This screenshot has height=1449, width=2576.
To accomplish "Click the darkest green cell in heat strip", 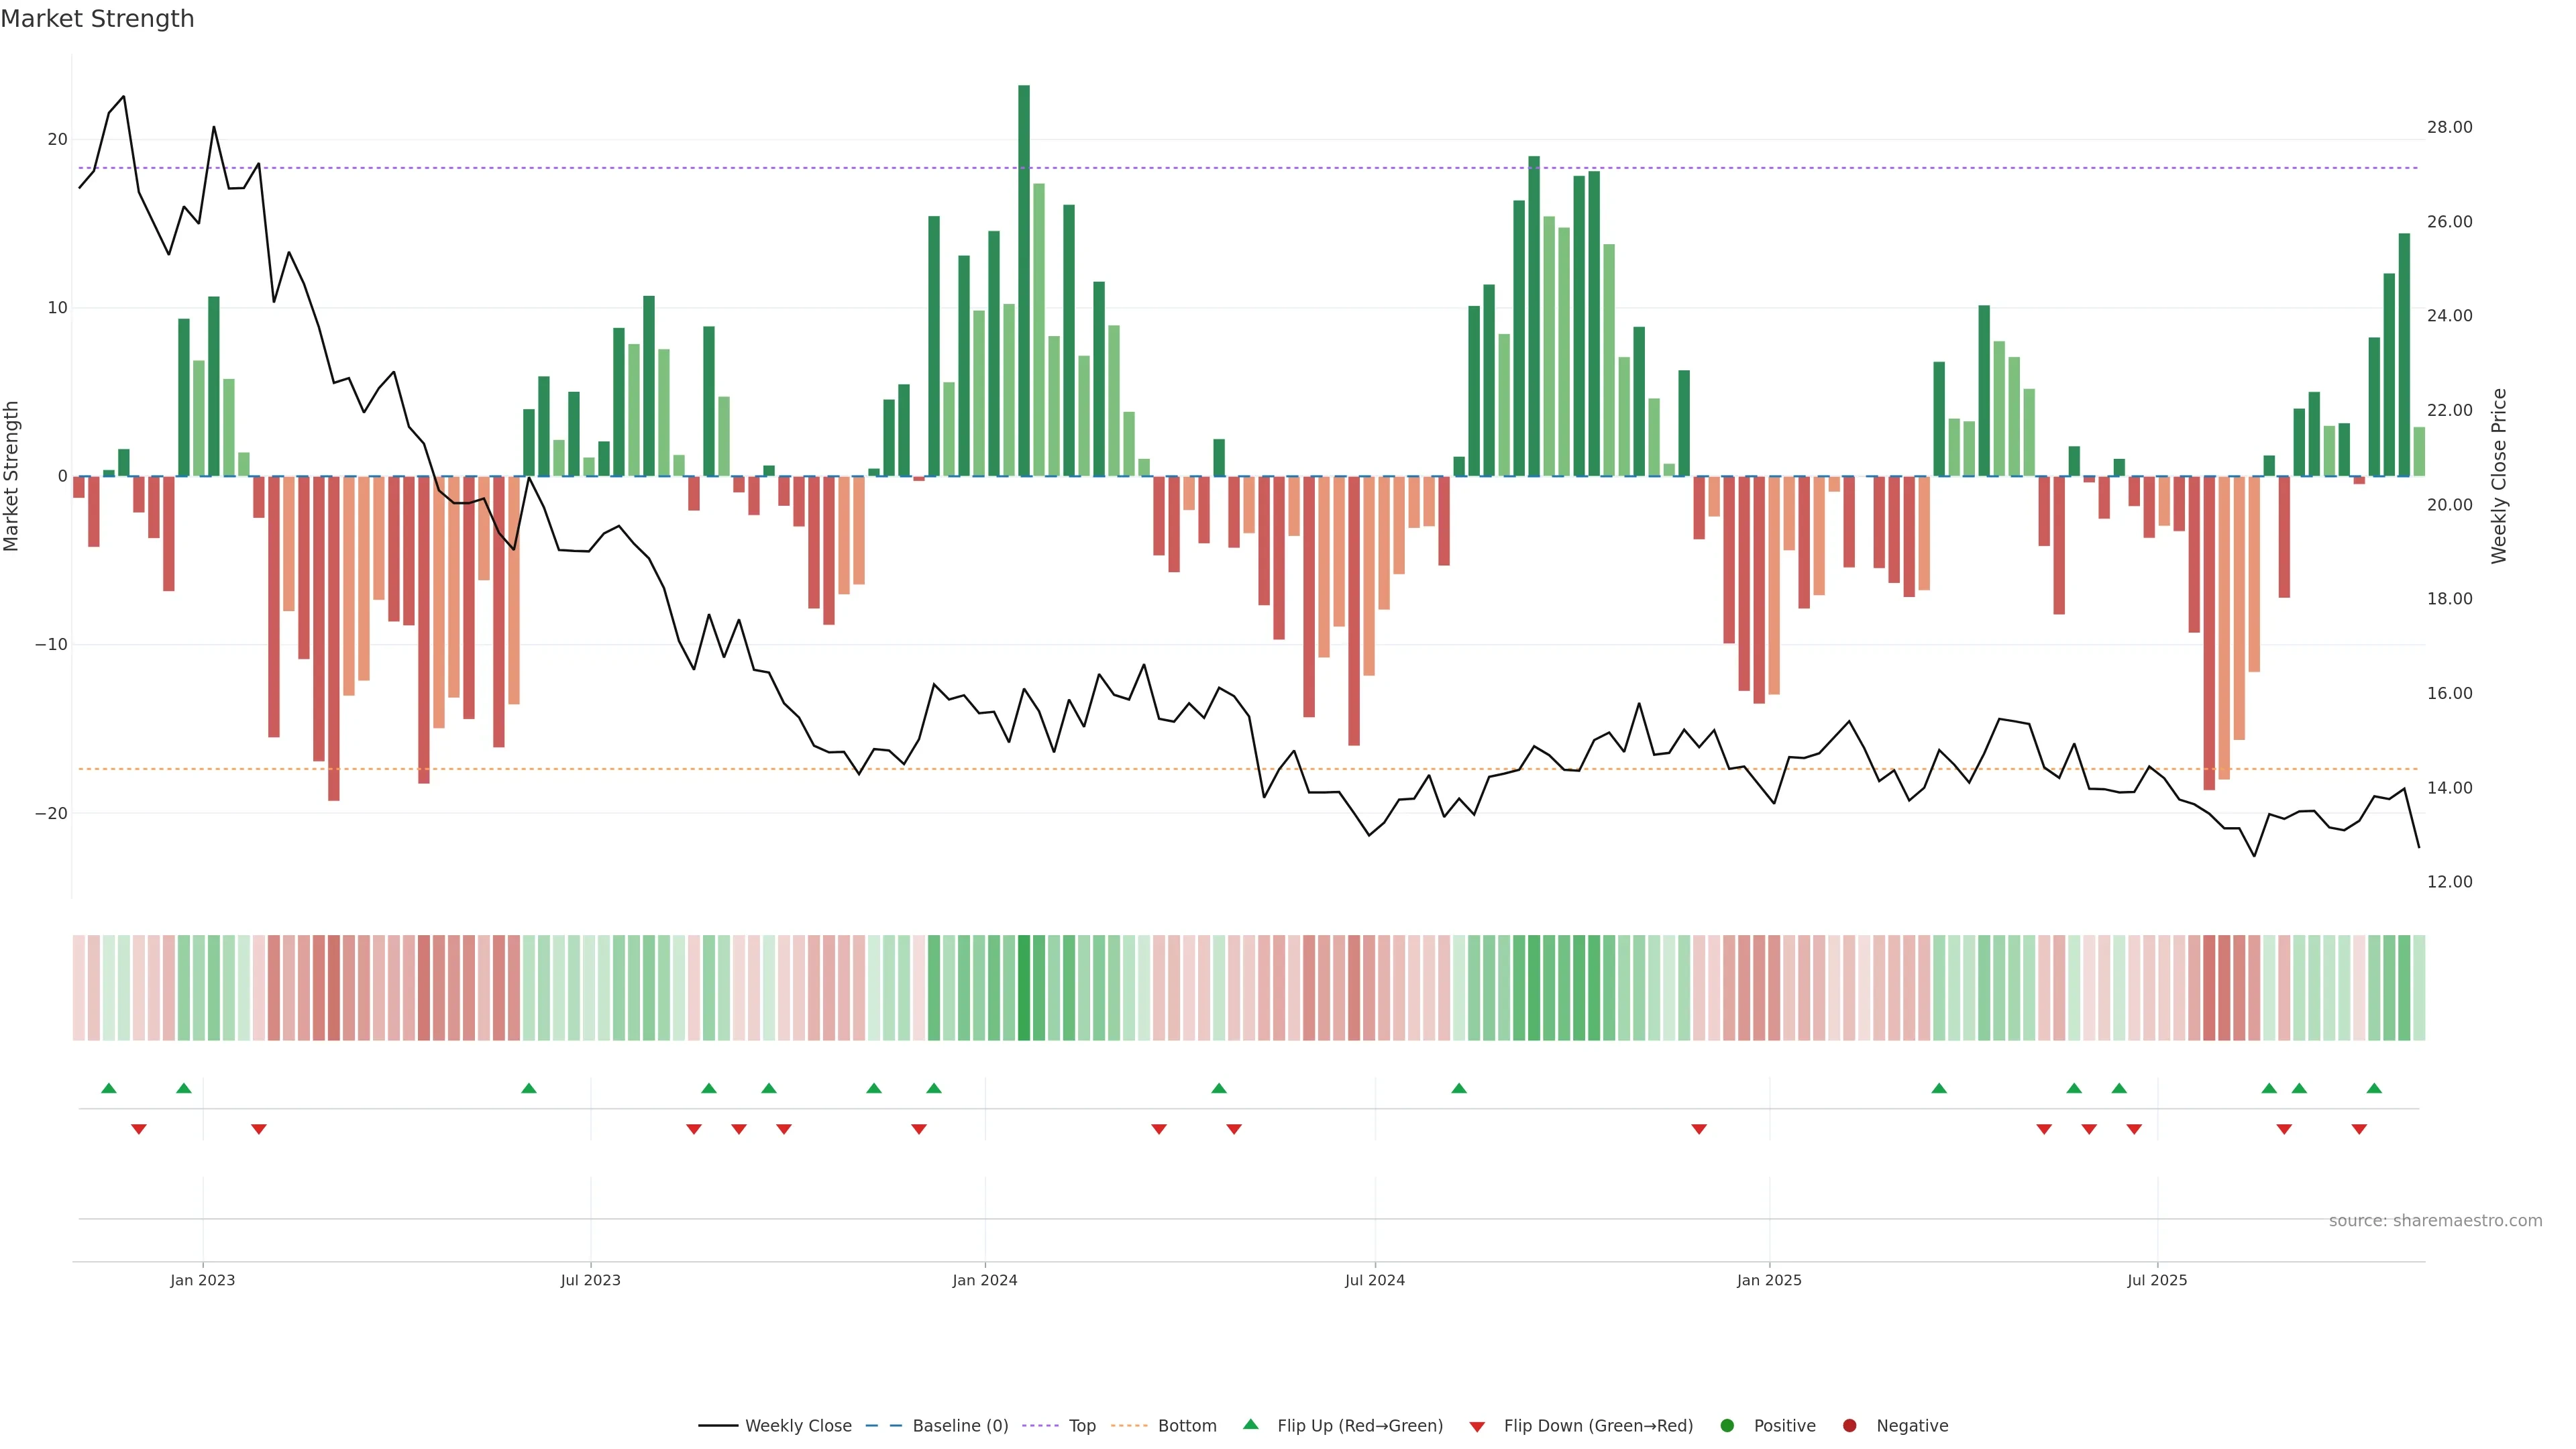I will point(1024,988).
